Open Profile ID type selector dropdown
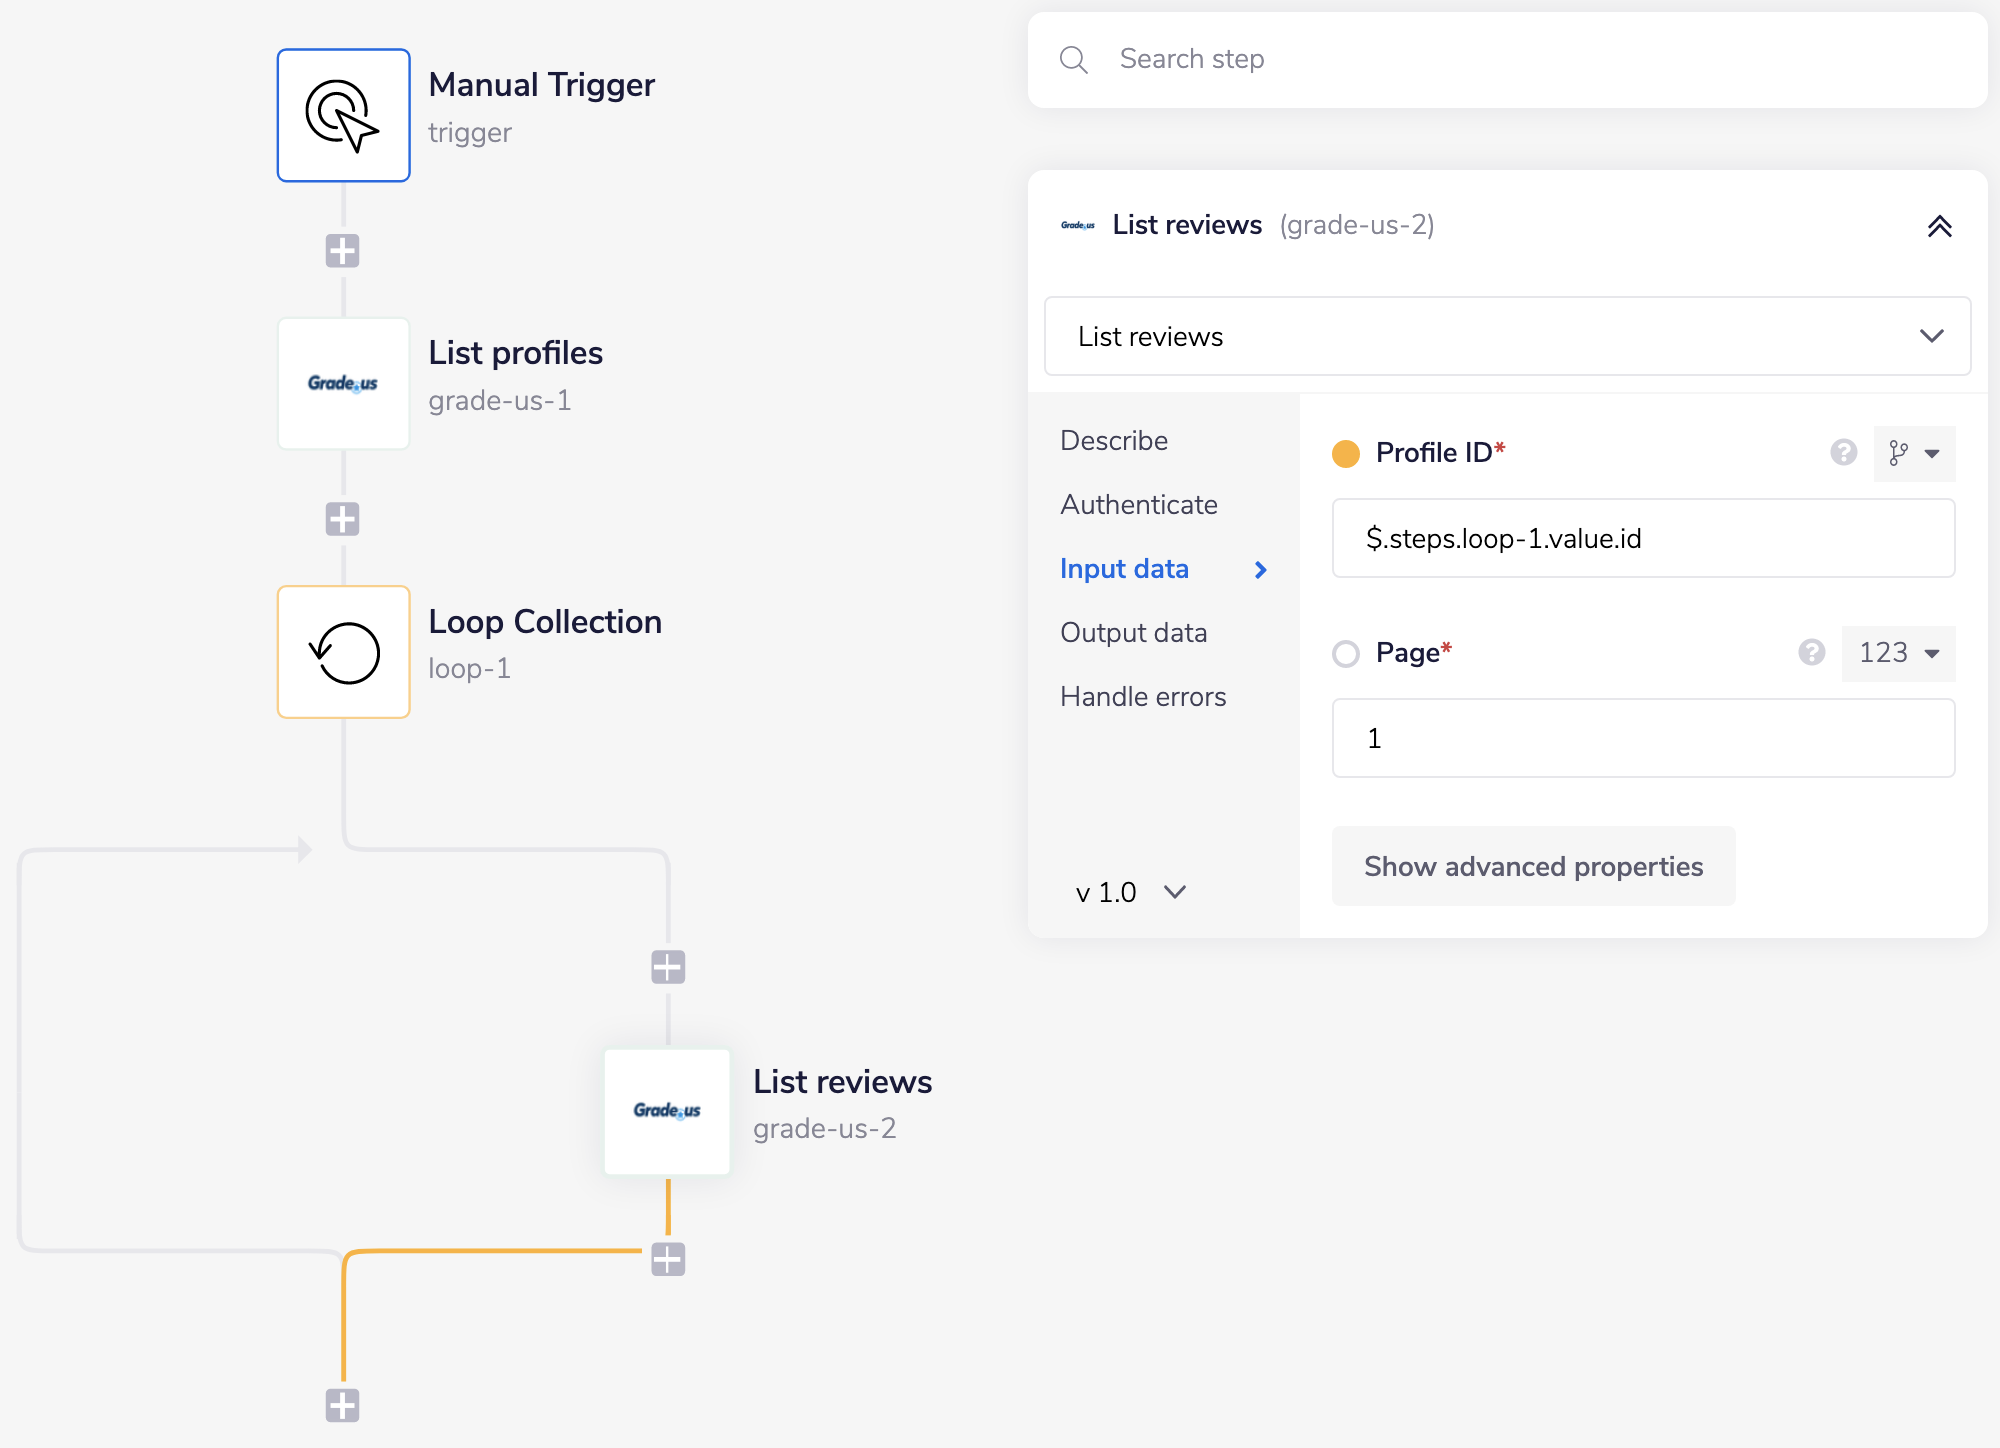 [x=1914, y=453]
